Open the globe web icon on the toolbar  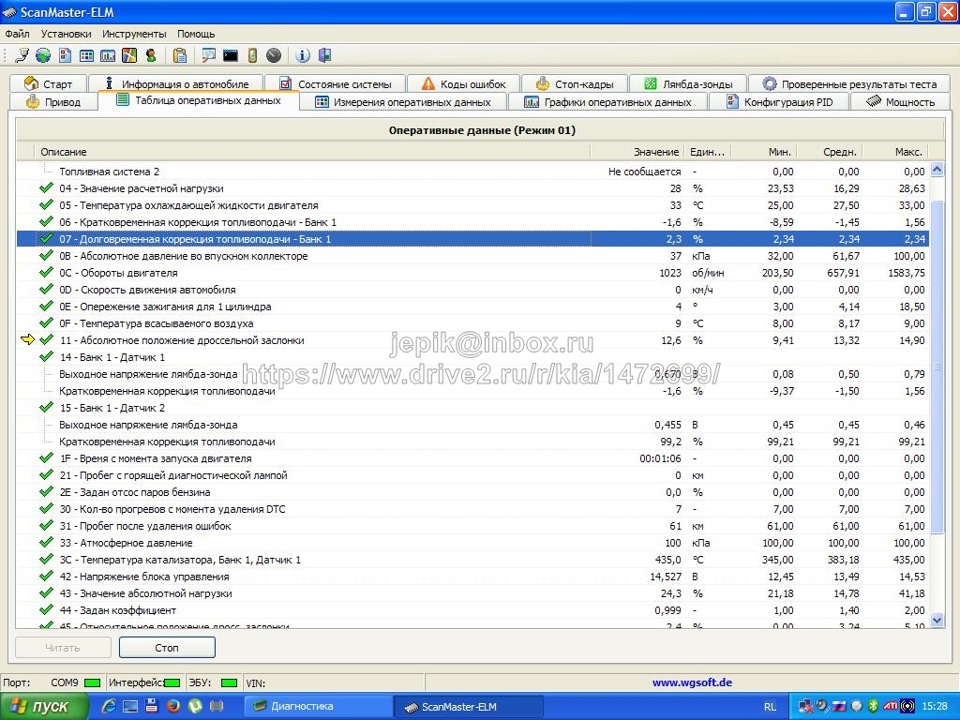(x=41, y=55)
